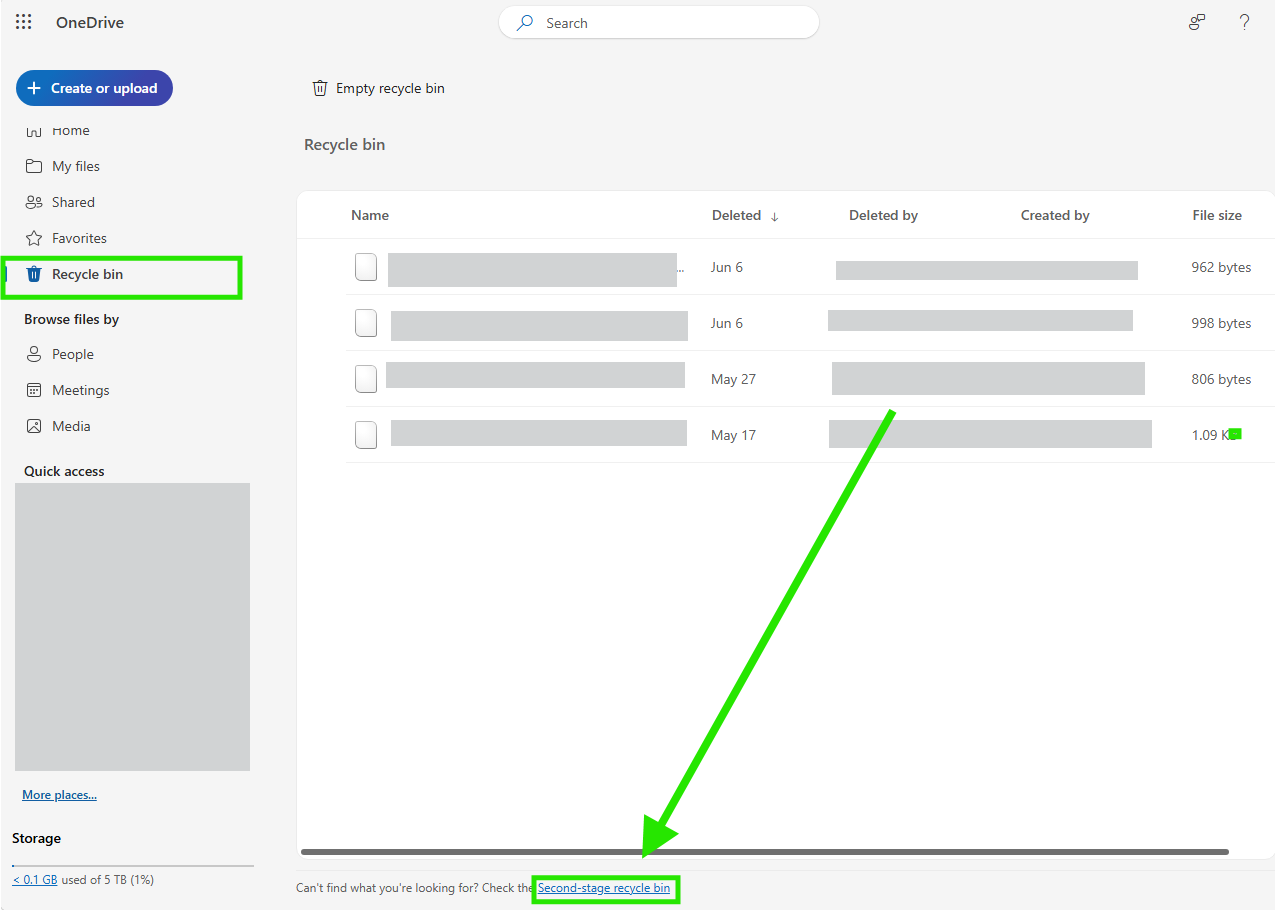Click the file icon in the May 27 row
This screenshot has width=1275, height=910.
click(x=367, y=379)
